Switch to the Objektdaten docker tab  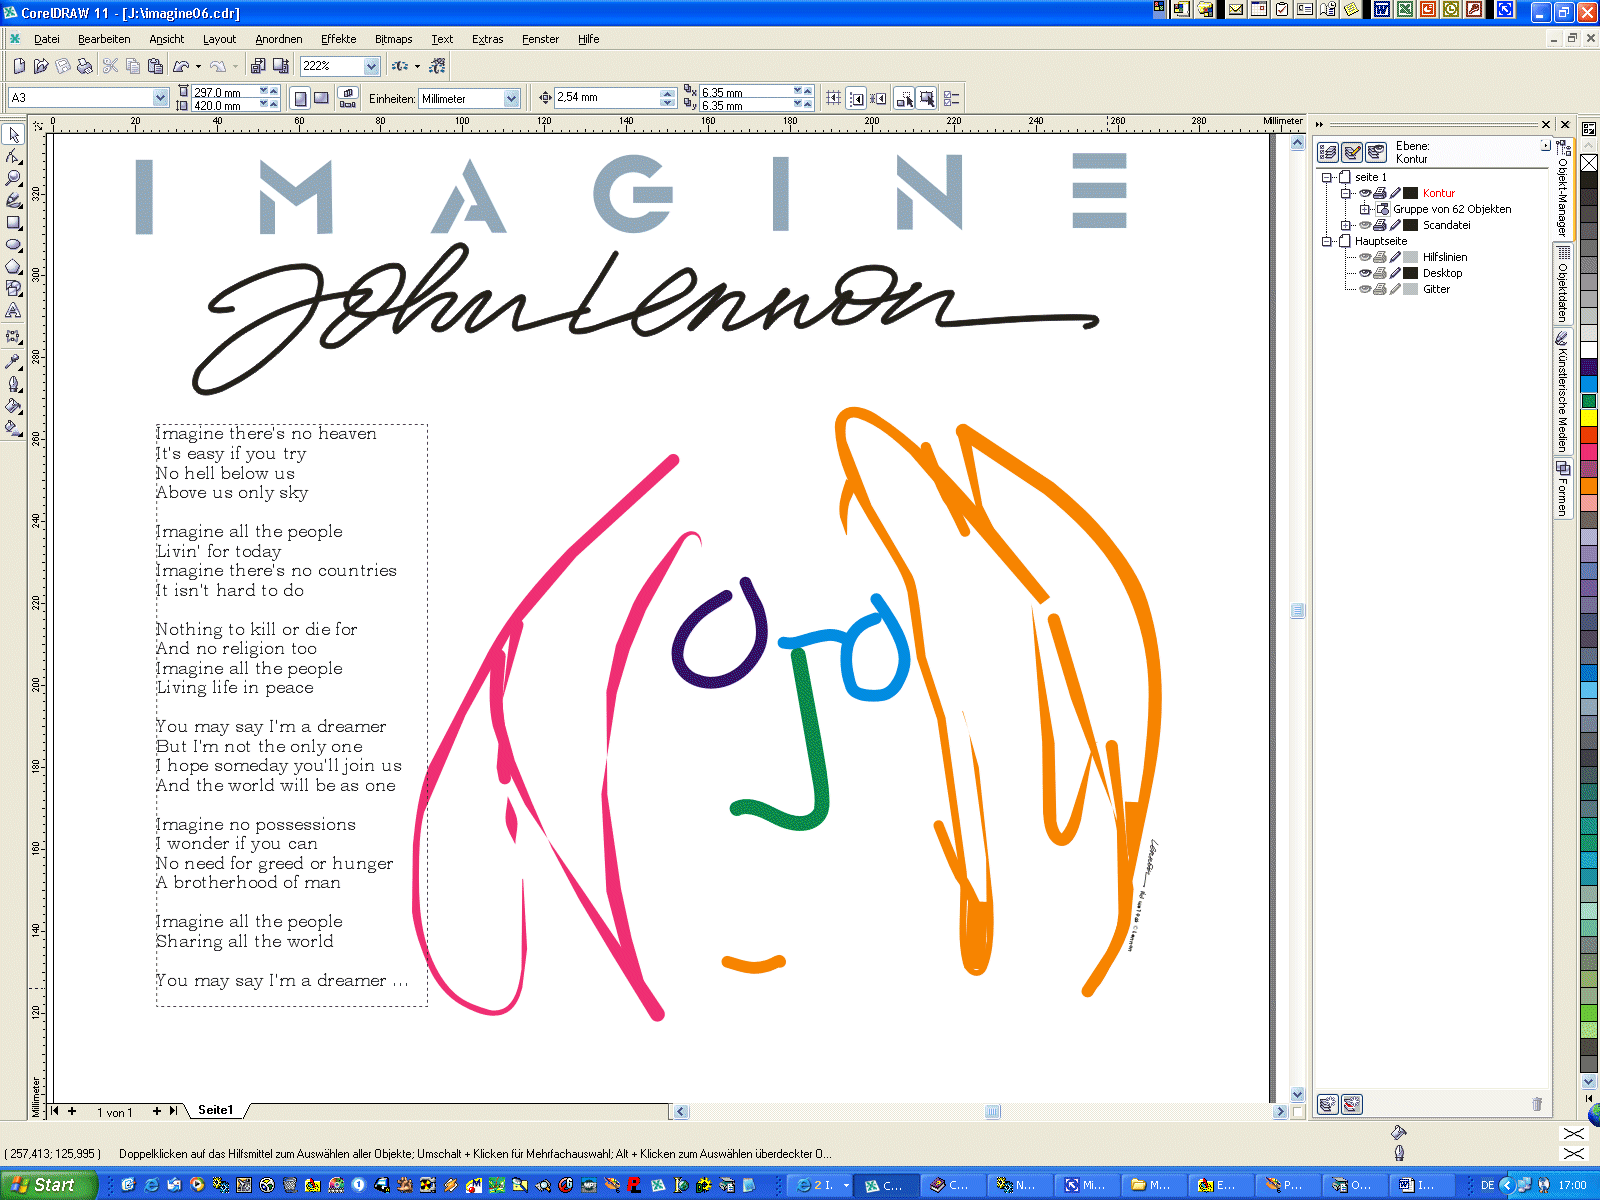tap(1562, 284)
